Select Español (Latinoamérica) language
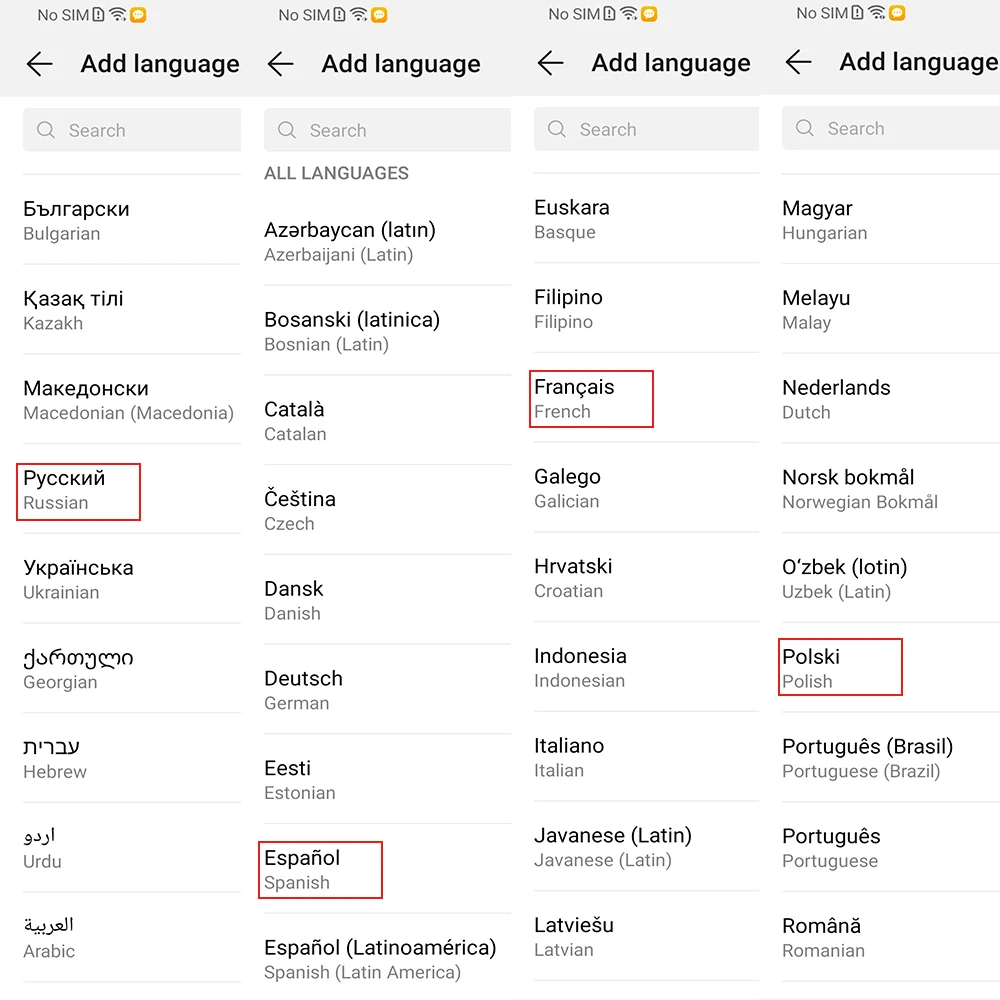The image size is (1000, 1000). click(x=380, y=959)
